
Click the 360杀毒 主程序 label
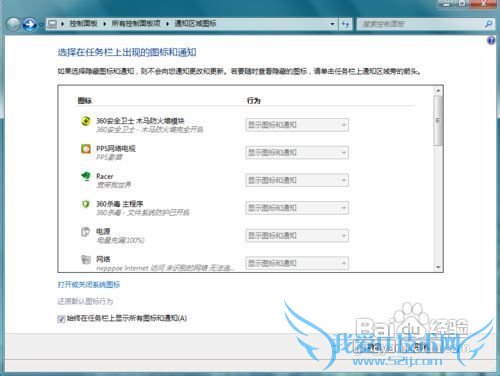tap(120, 204)
